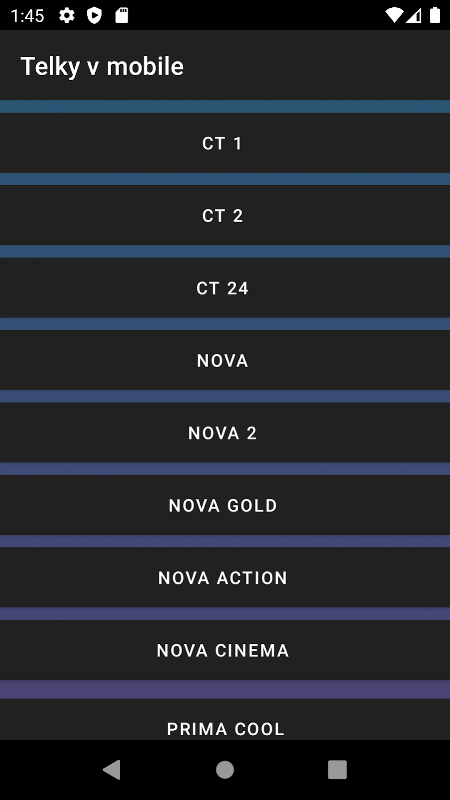450x800 pixels.
Task: Launch the NOVA channel
Action: pyautogui.click(x=225, y=360)
